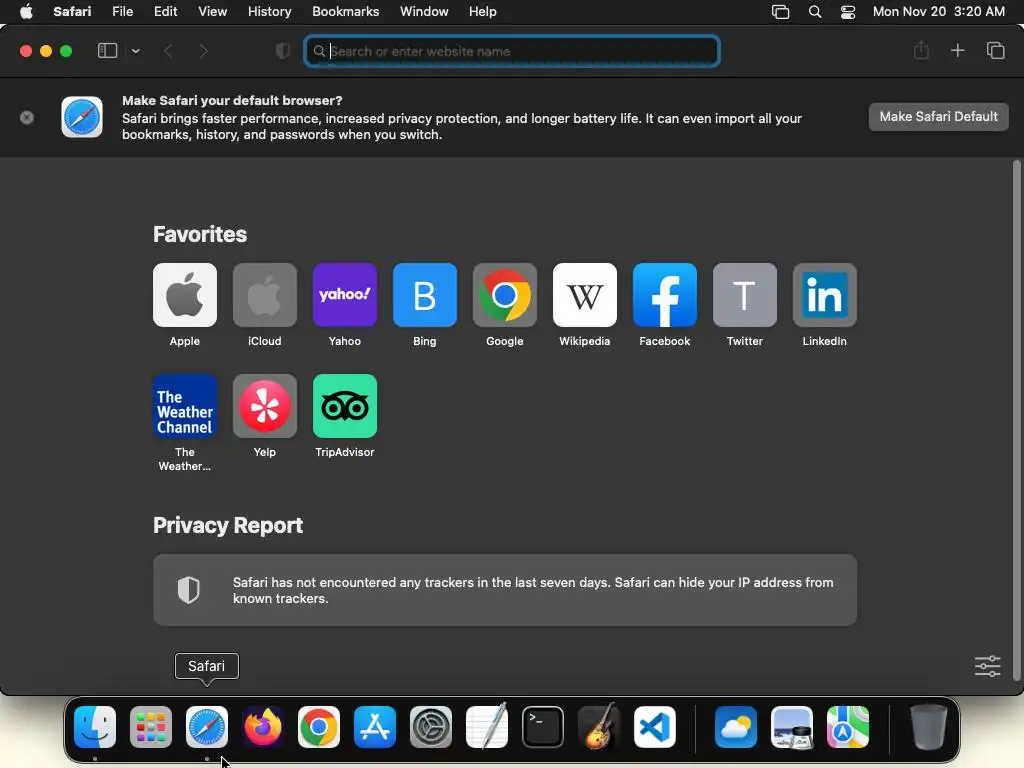
Task: Click the date and time in menu bar
Action: coord(938,12)
